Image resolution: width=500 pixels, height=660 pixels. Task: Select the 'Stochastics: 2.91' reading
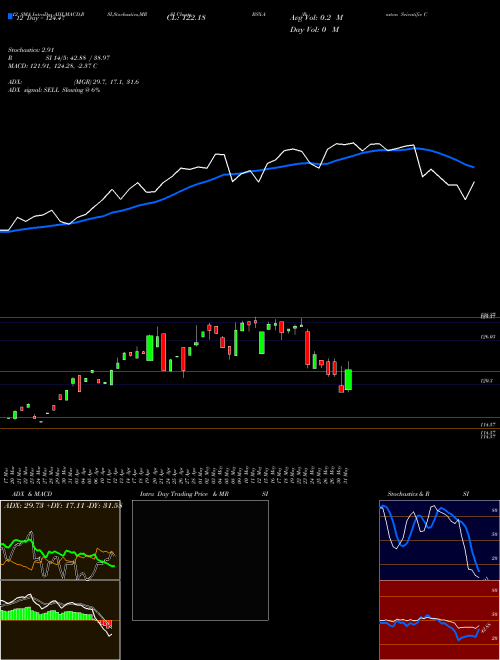pos(31,50)
